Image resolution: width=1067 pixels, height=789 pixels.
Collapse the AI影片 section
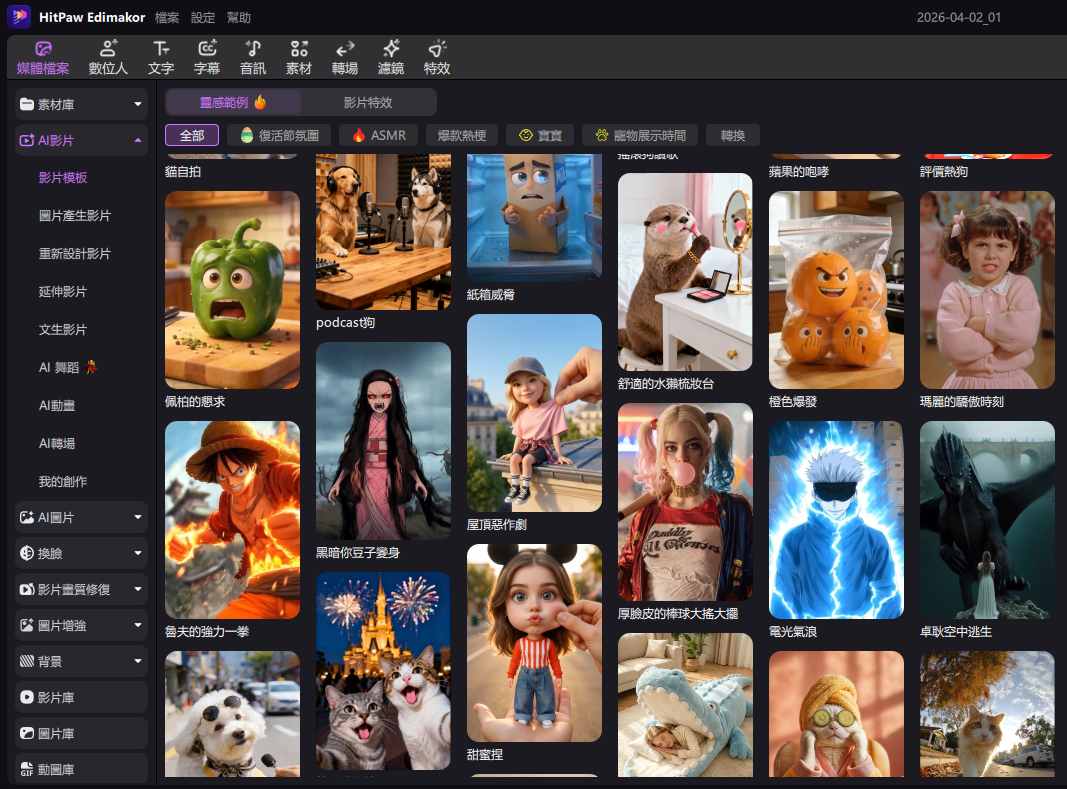pyautogui.click(x=81, y=141)
